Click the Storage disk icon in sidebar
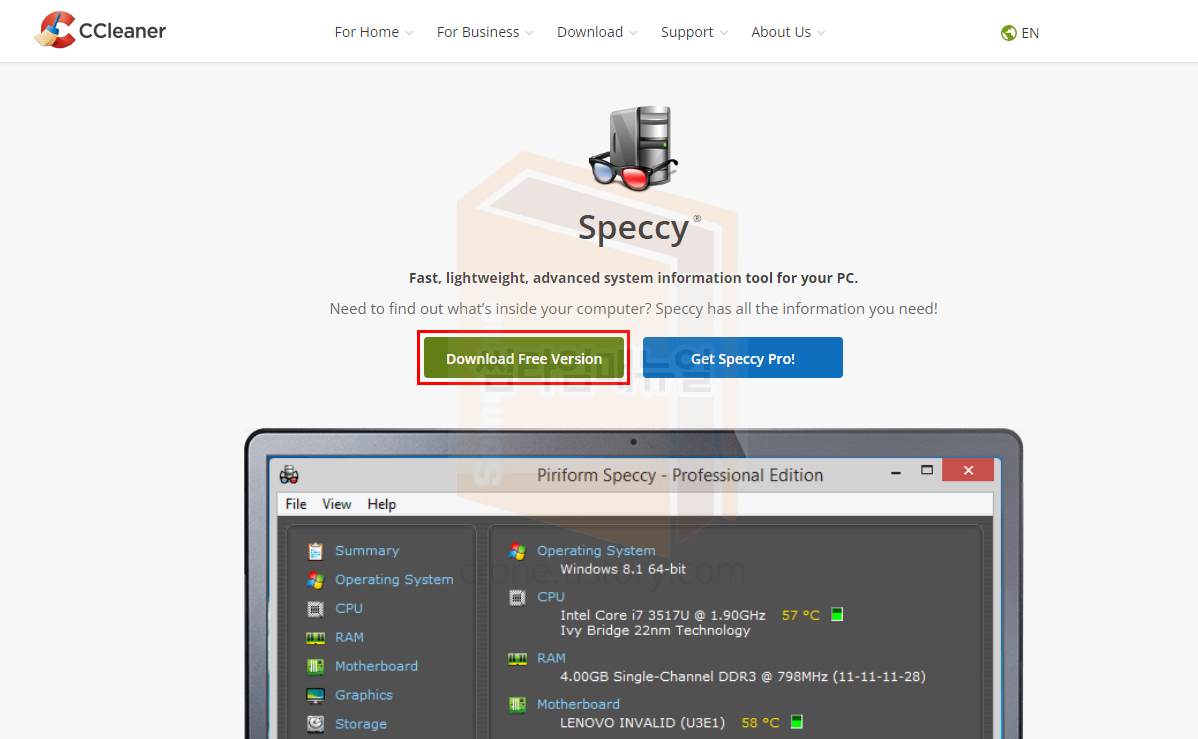The height and width of the screenshot is (739, 1198). tap(316, 724)
